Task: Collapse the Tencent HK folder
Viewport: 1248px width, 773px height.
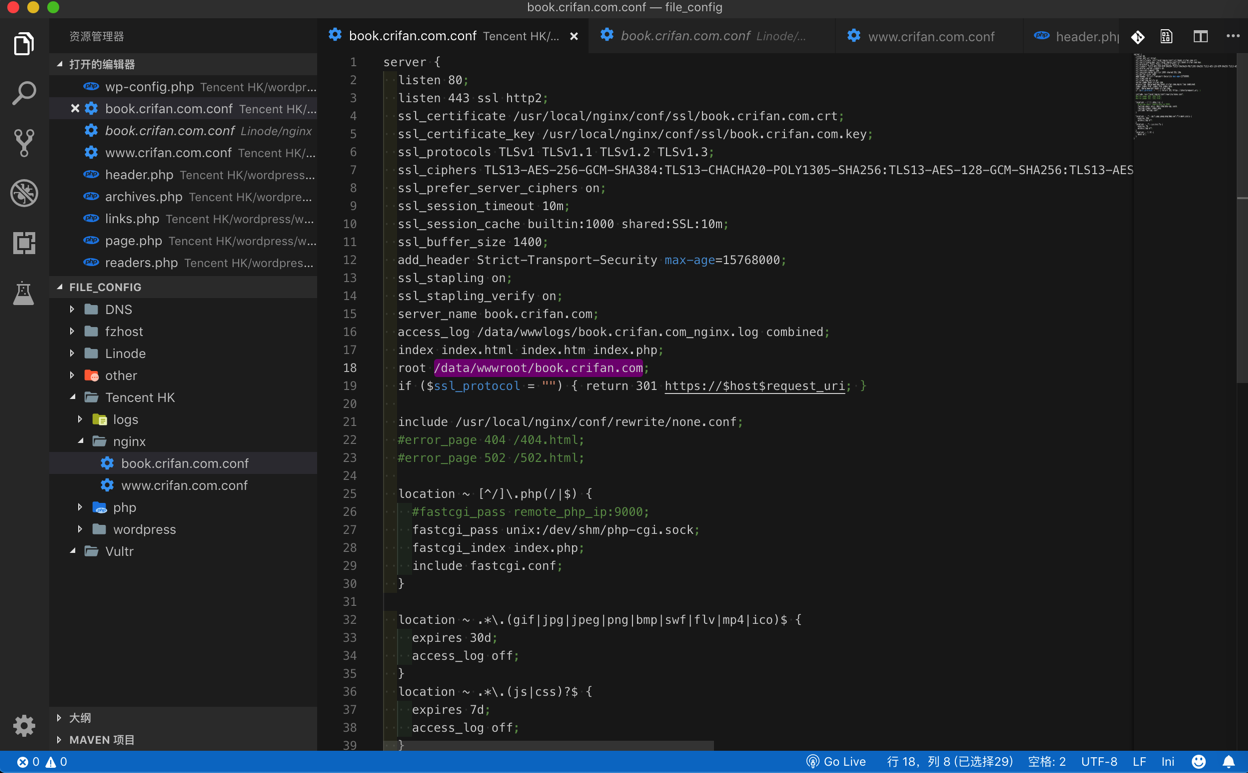Action: 139,398
